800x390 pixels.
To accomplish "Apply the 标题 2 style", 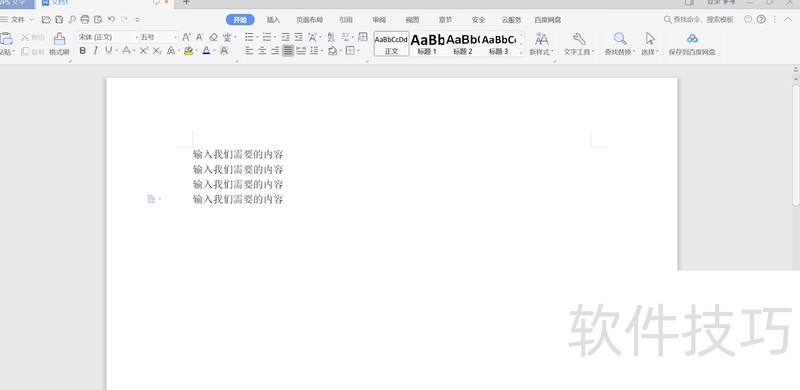I will [463, 44].
